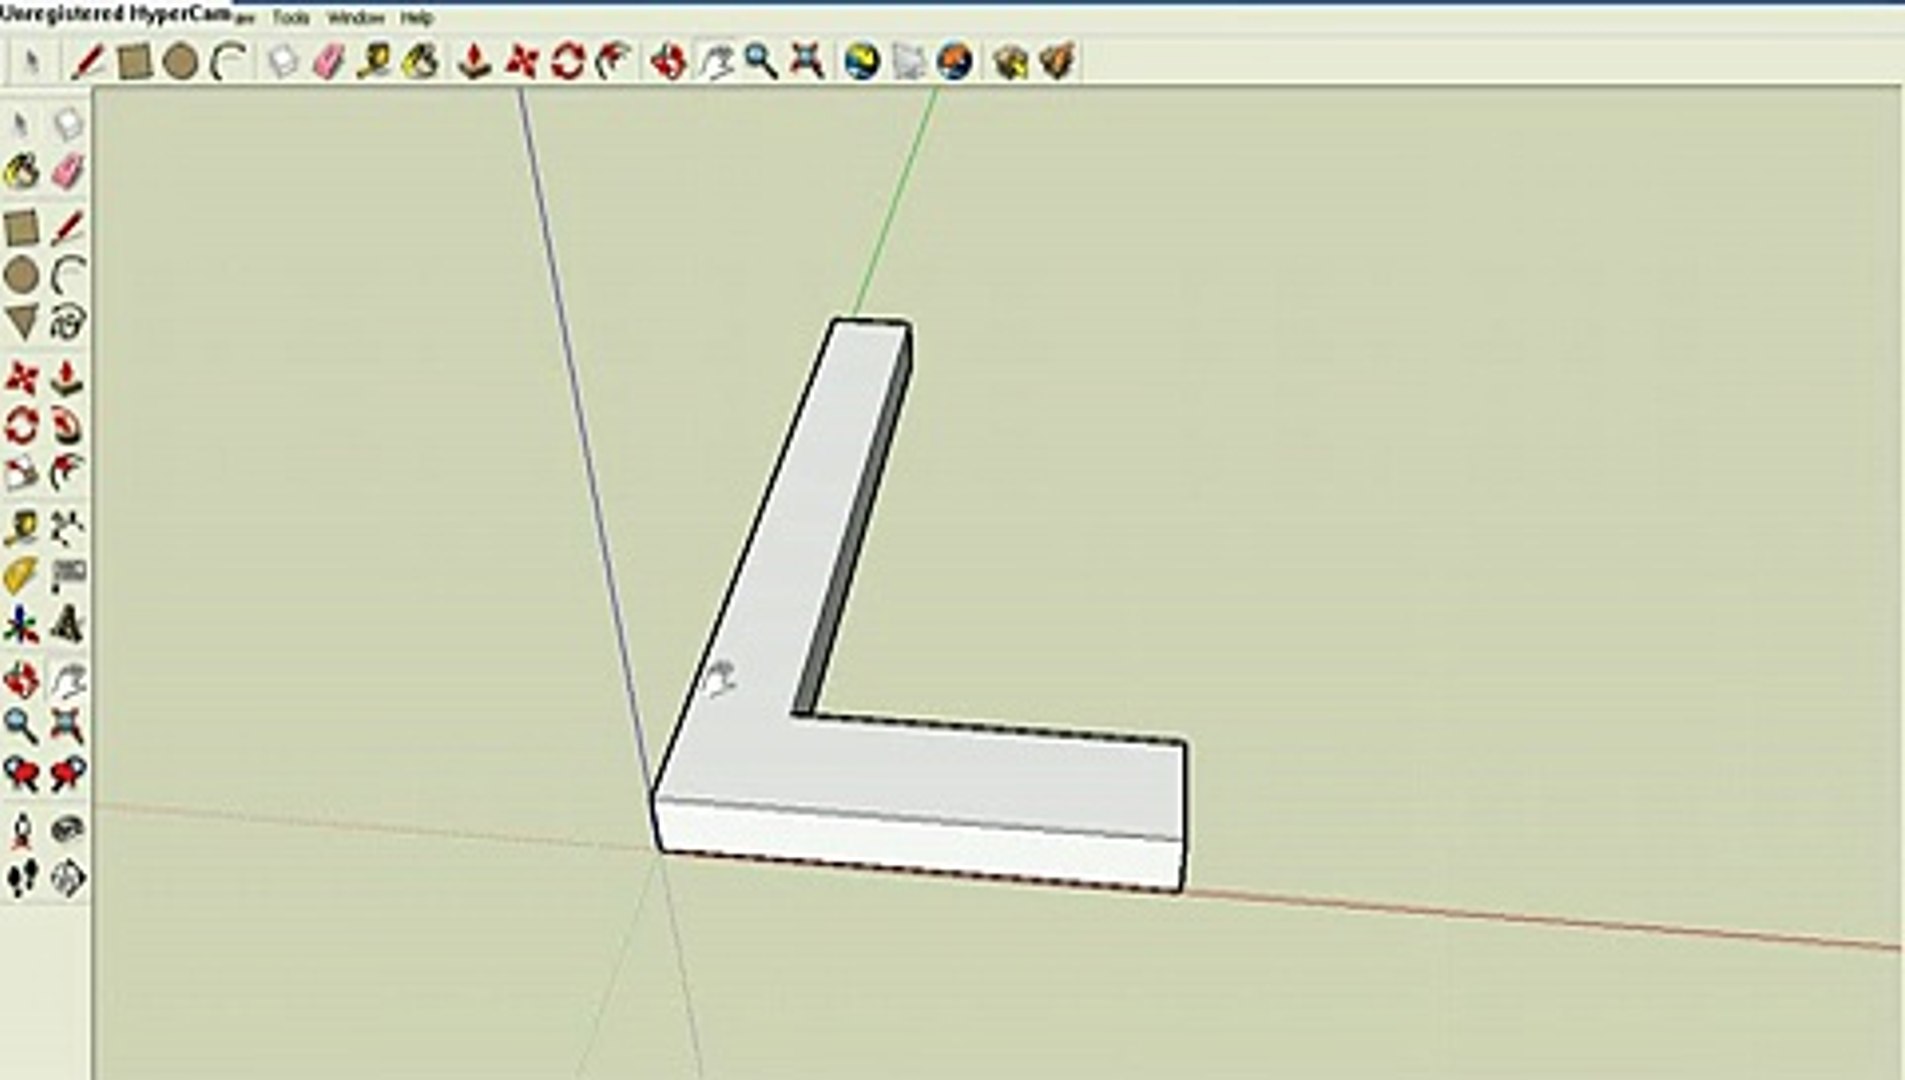
Task: Choose the pink Eraser in the side palette
Action: (67, 172)
